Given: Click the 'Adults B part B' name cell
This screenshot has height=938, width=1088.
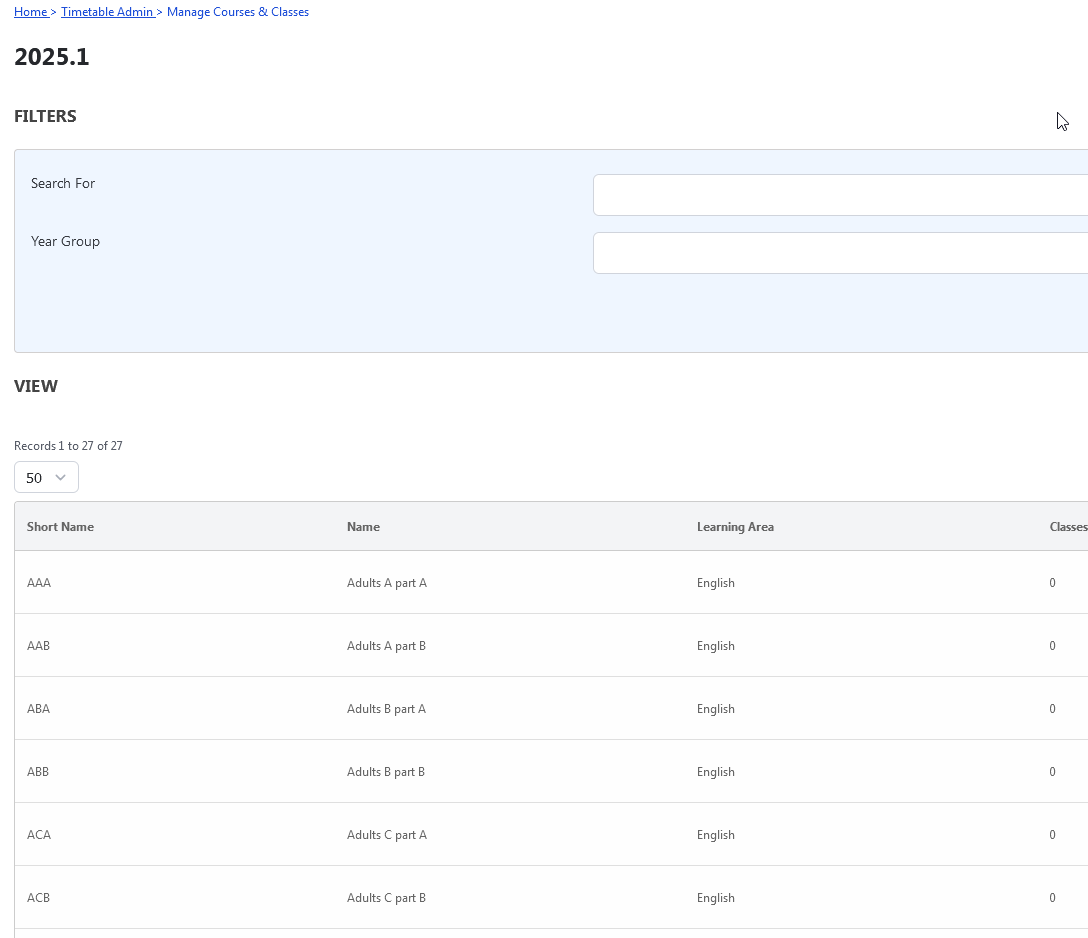Looking at the screenshot, I should click(386, 772).
